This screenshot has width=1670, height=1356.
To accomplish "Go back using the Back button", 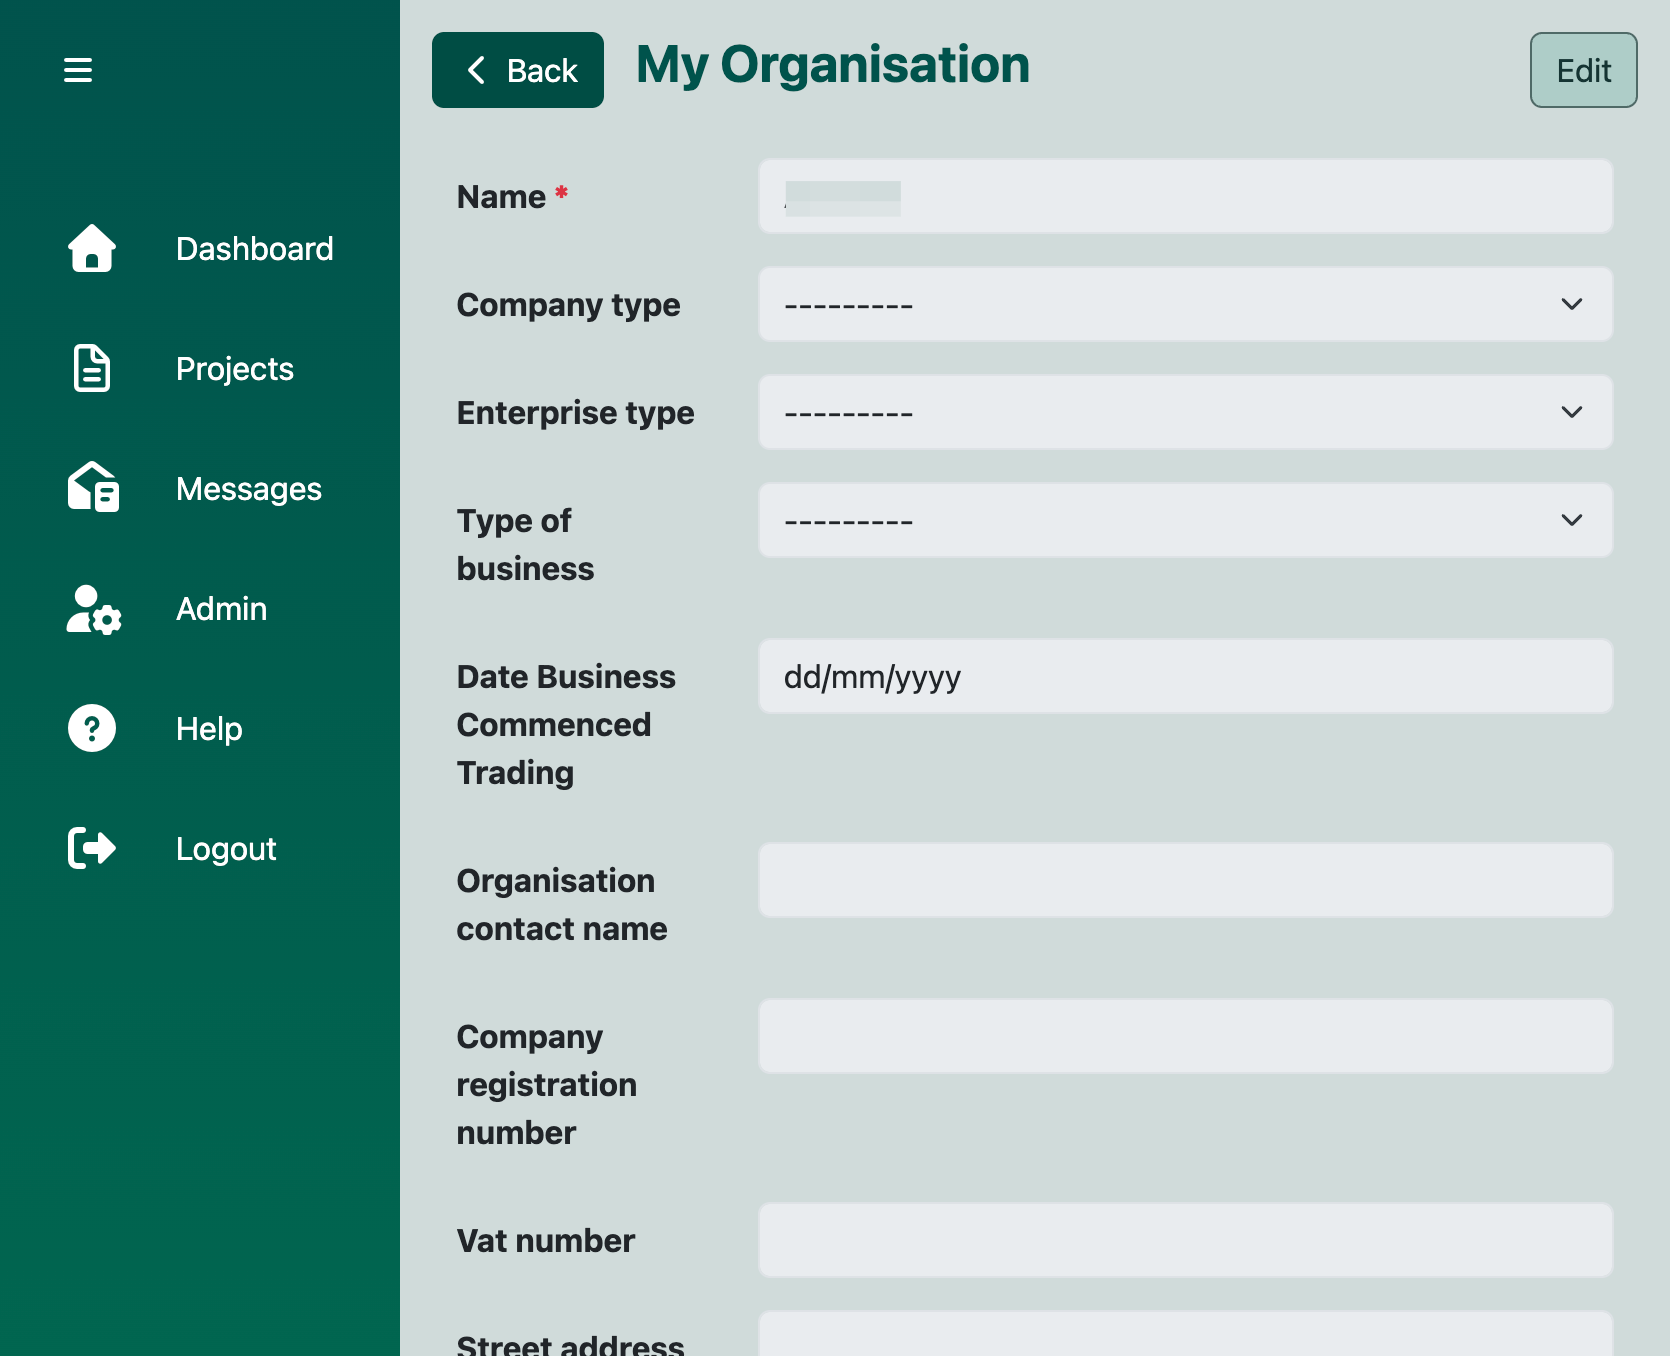I will coord(518,70).
